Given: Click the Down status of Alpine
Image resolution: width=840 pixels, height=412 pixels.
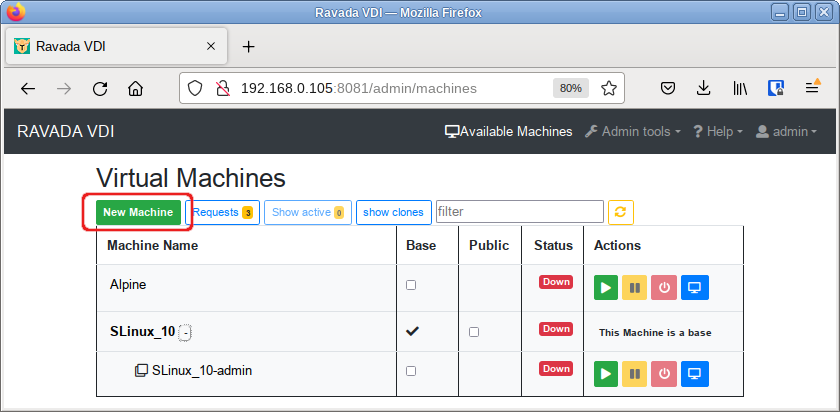Looking at the screenshot, I should pyautogui.click(x=556, y=282).
